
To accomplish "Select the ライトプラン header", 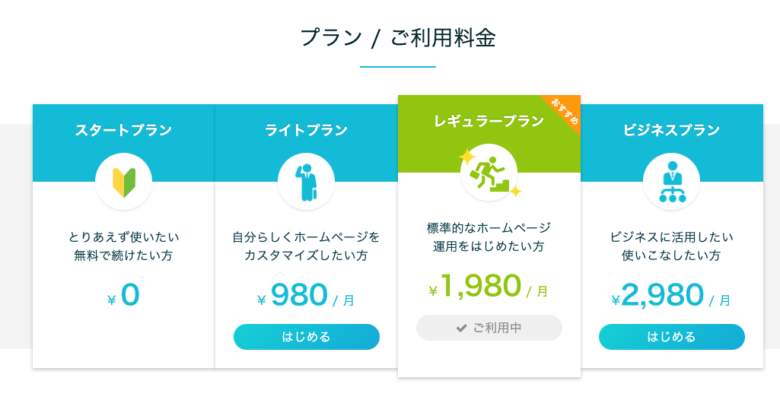I will tap(306, 130).
